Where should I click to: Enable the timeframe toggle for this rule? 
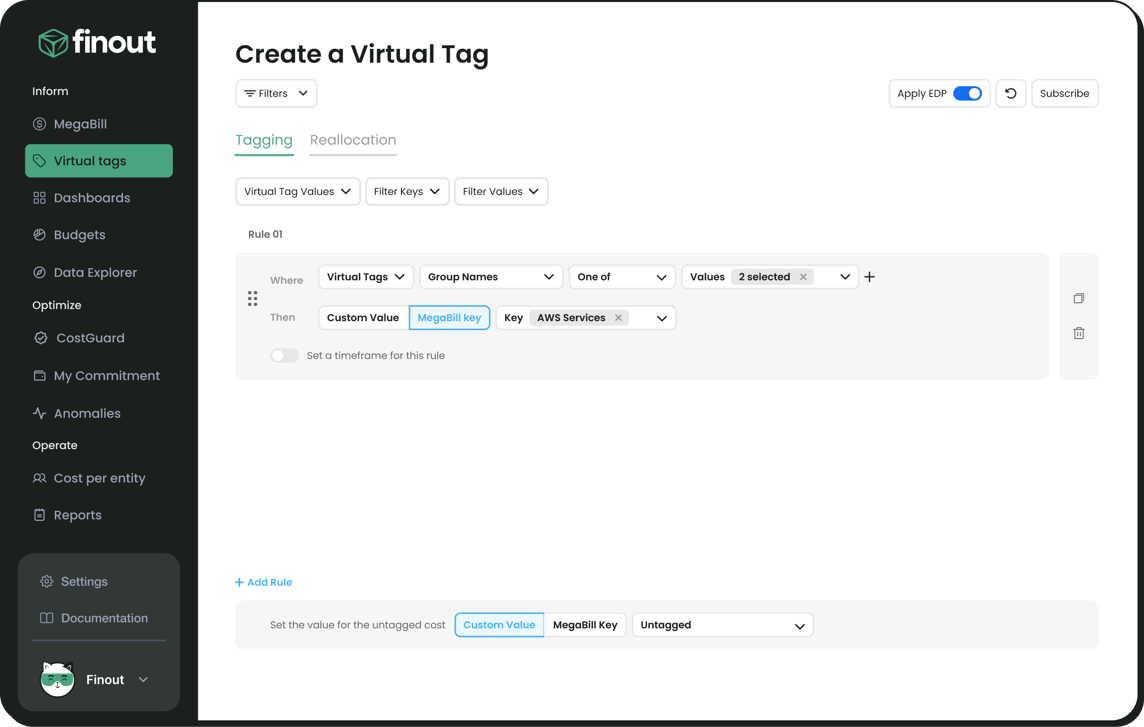coord(283,355)
